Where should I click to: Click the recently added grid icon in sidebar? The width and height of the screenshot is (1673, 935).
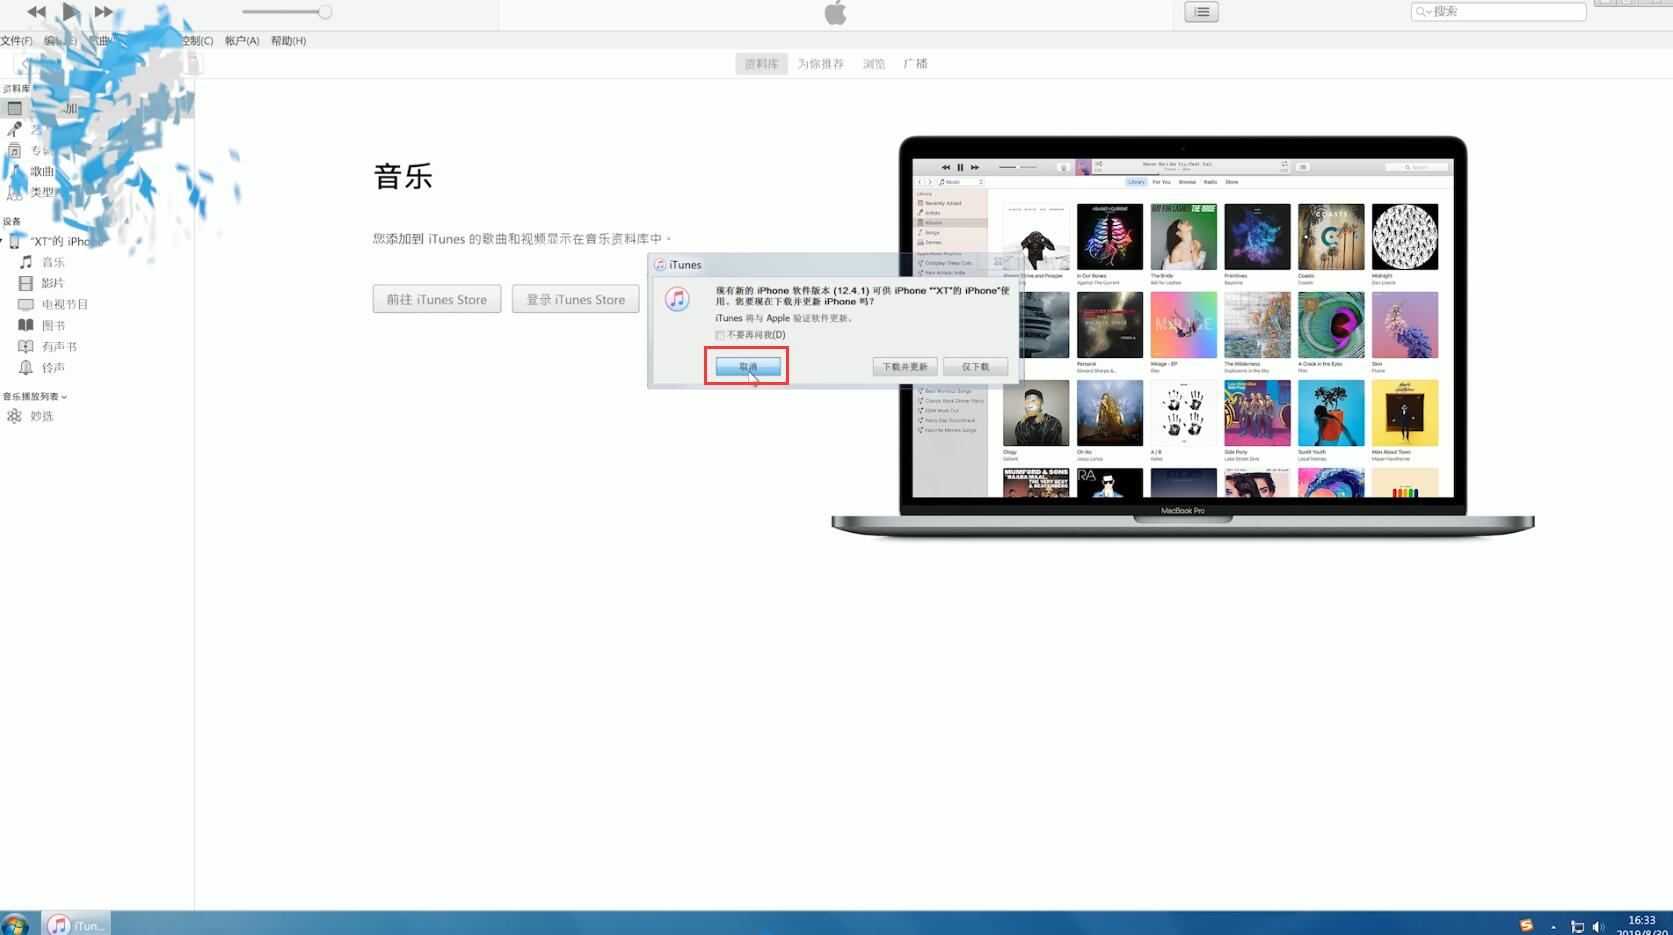coord(14,108)
